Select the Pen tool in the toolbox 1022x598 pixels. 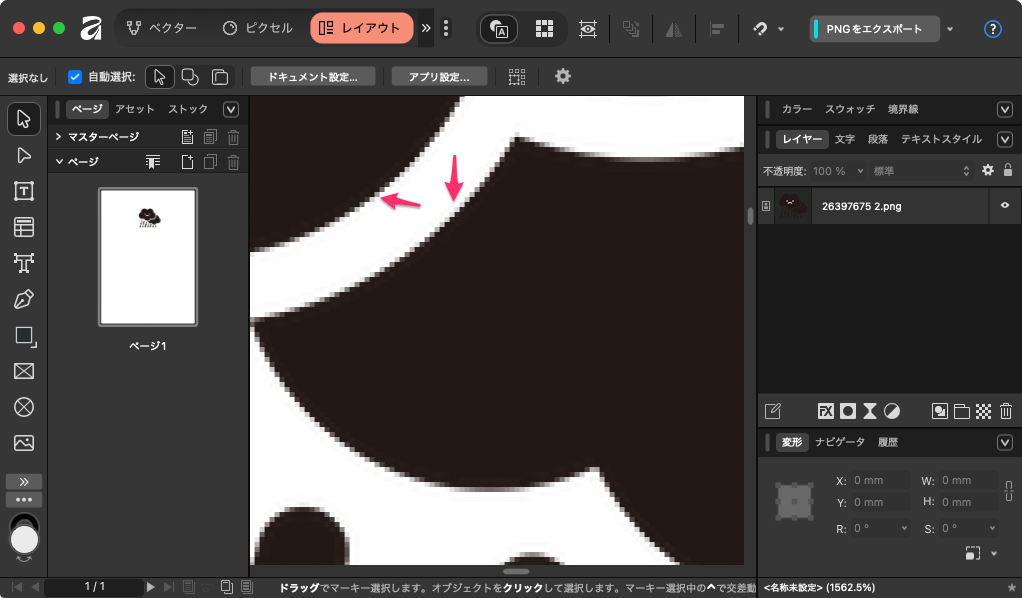(x=24, y=298)
